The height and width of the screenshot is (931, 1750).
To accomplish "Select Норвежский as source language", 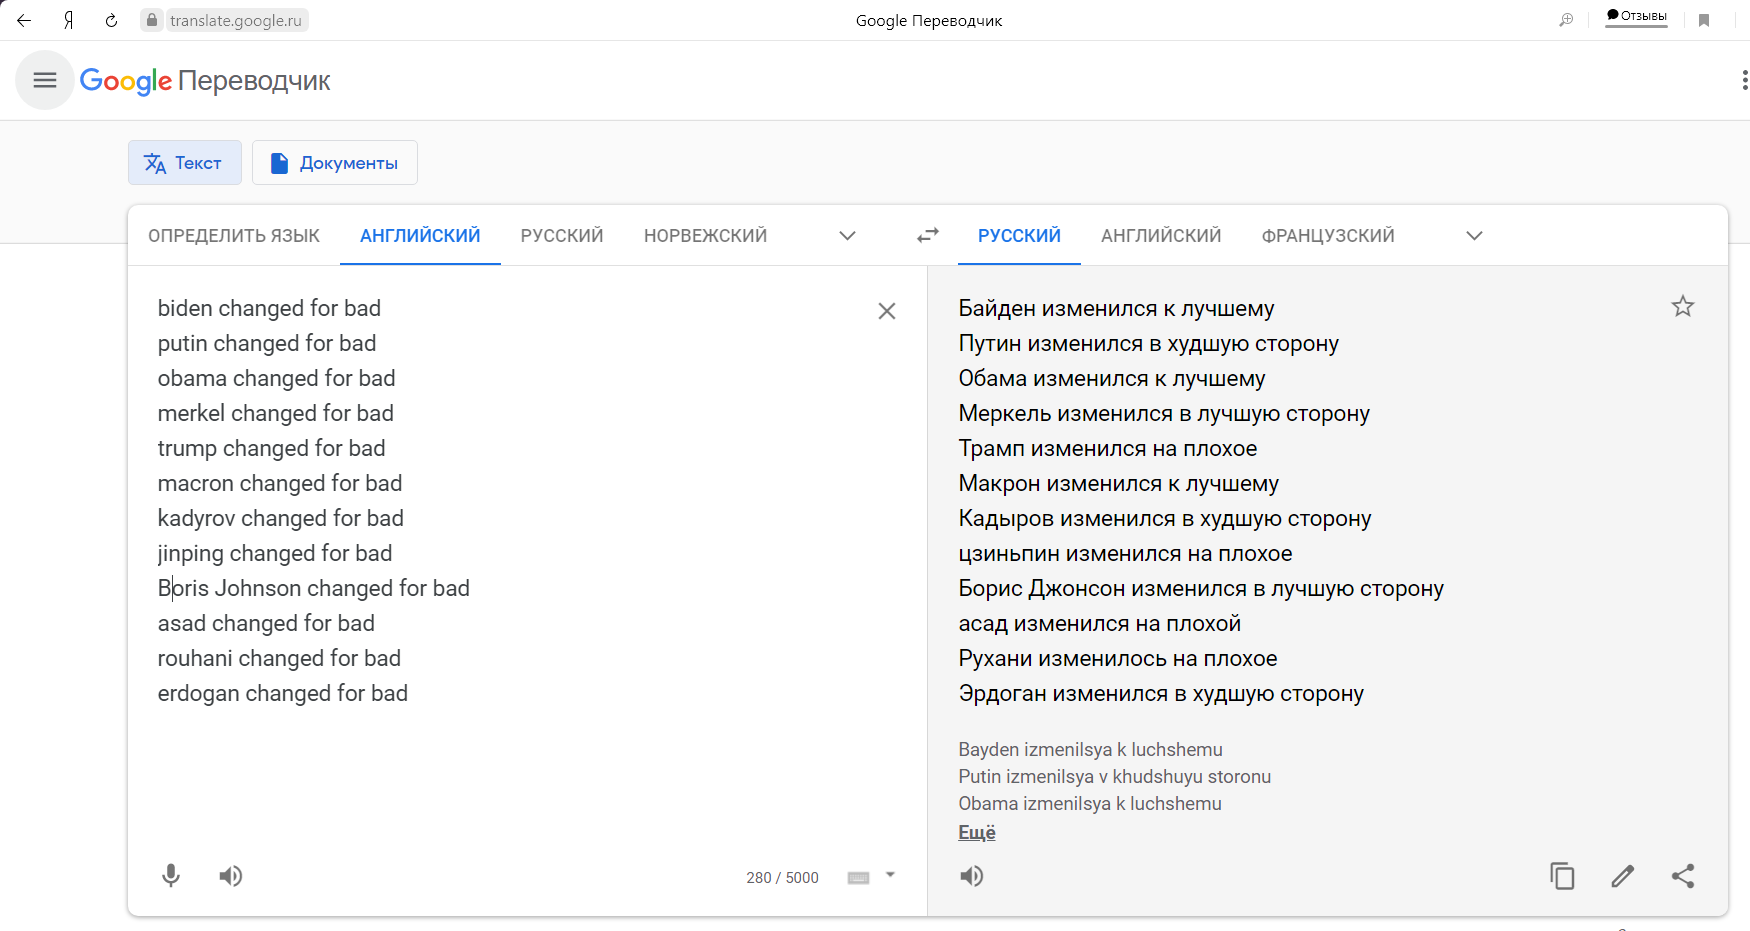I will [705, 236].
